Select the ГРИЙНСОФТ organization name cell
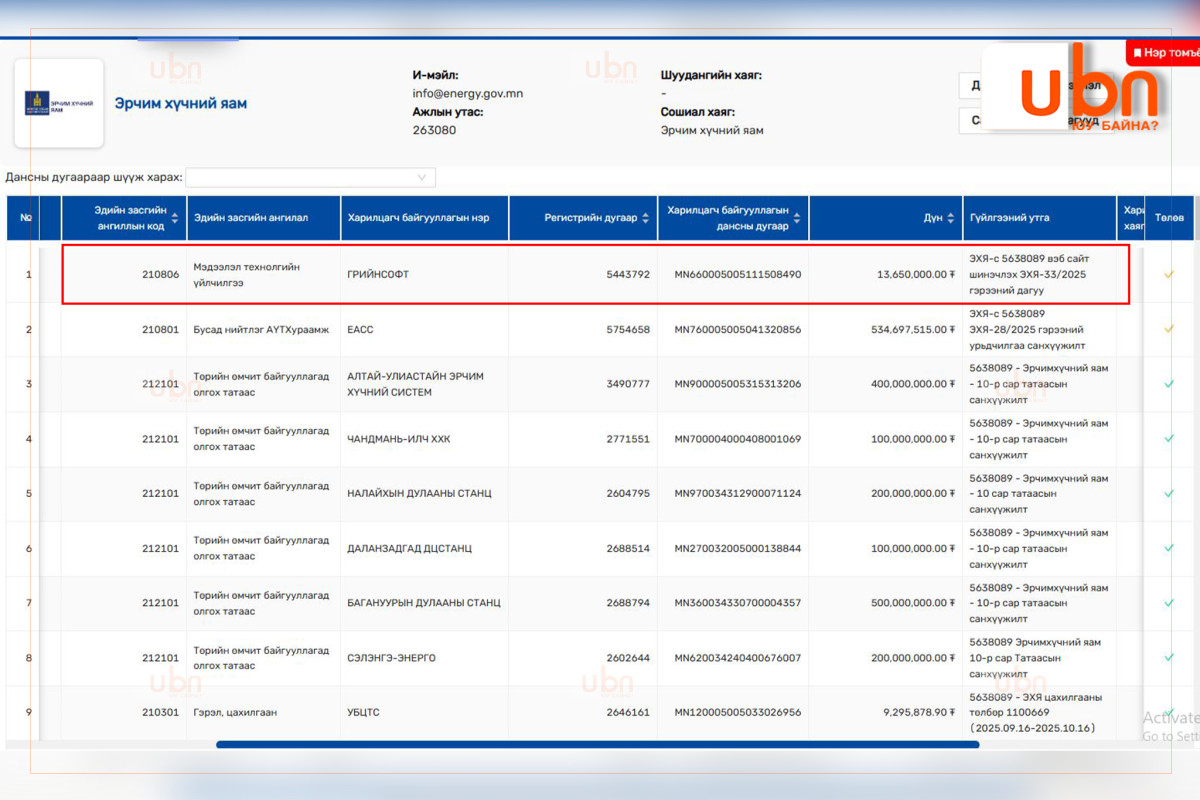1200x800 pixels. click(378, 274)
